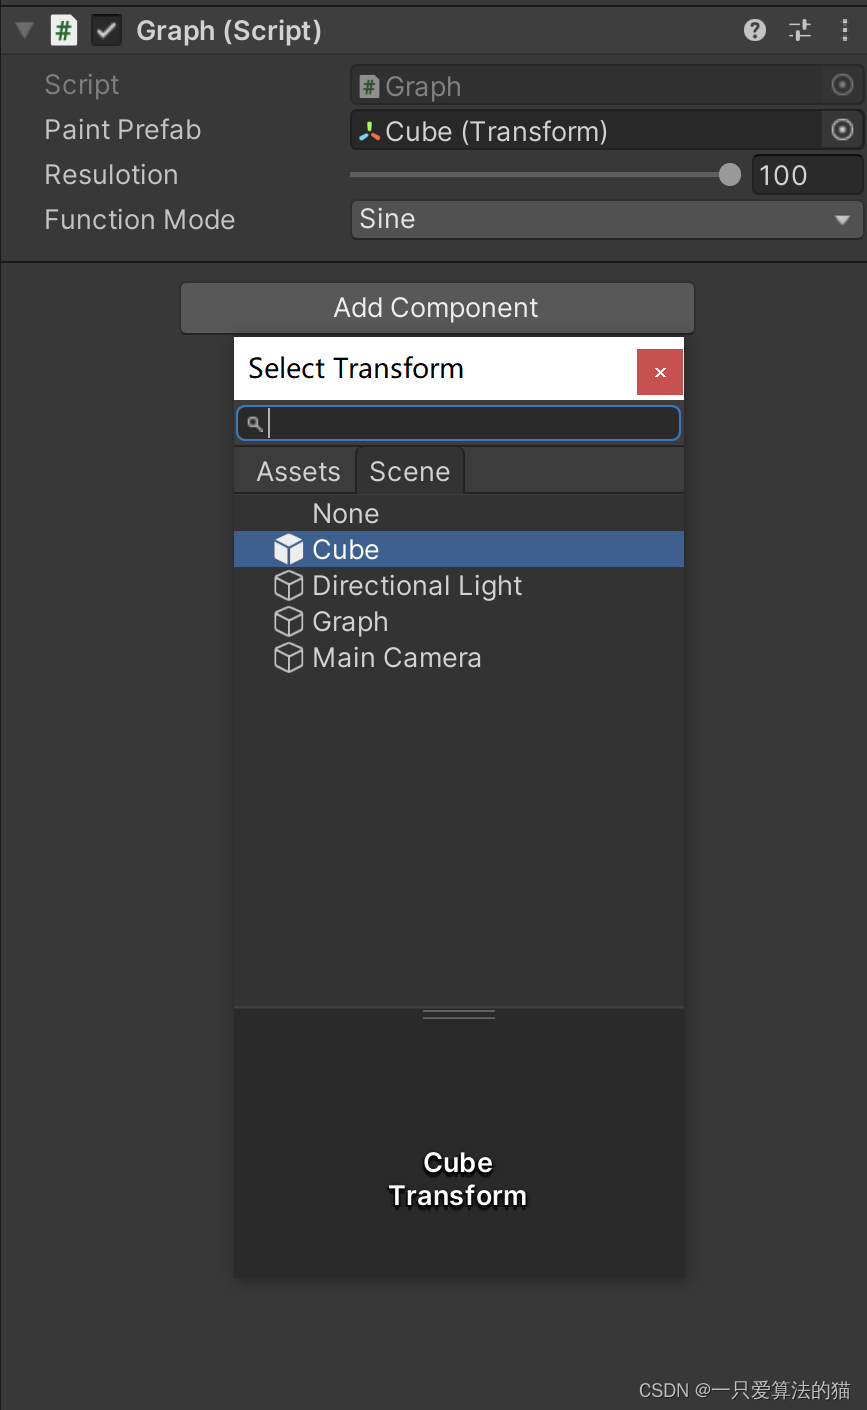Click the object picker next to Paint Prefab
867x1410 pixels.
841,130
